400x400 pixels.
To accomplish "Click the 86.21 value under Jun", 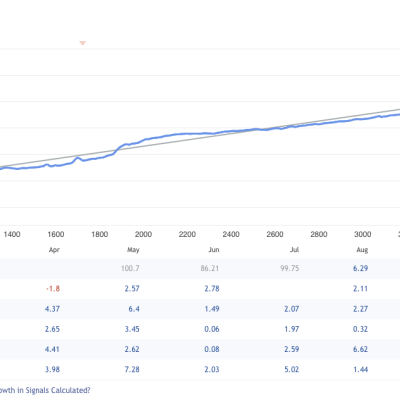I will (x=210, y=268).
